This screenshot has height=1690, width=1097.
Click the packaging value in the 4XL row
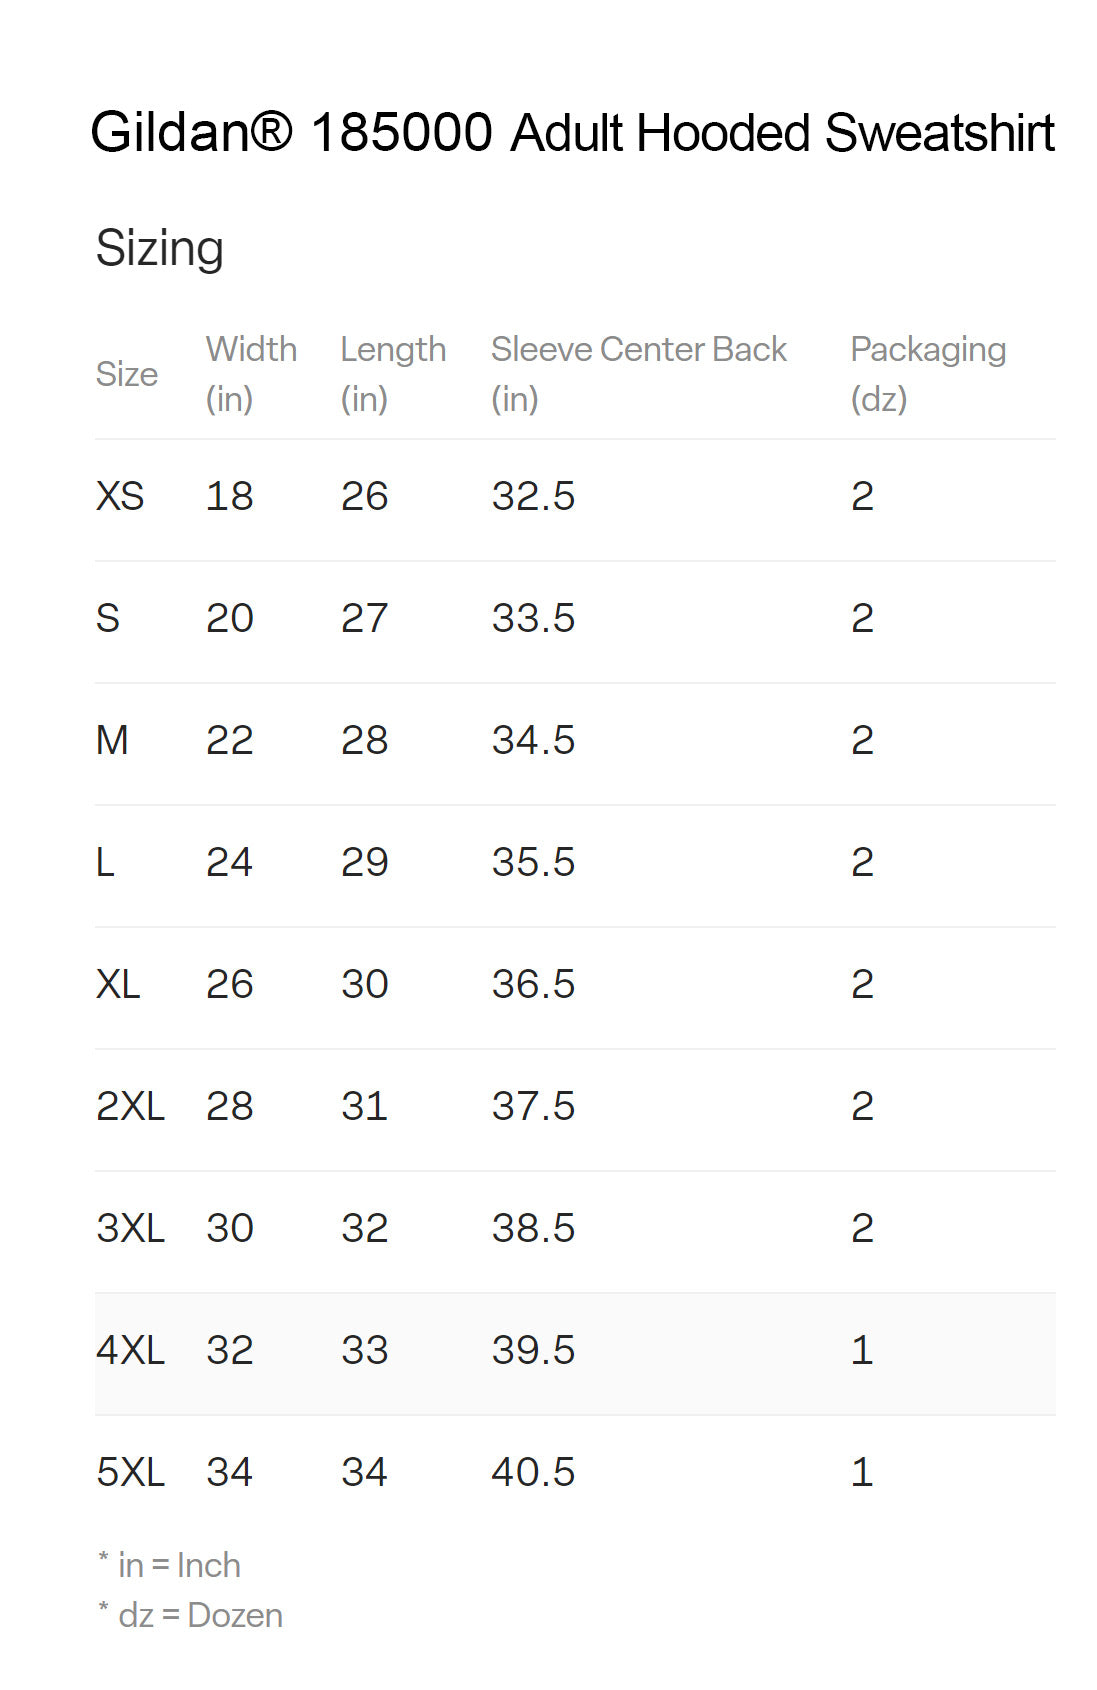coord(862,1350)
